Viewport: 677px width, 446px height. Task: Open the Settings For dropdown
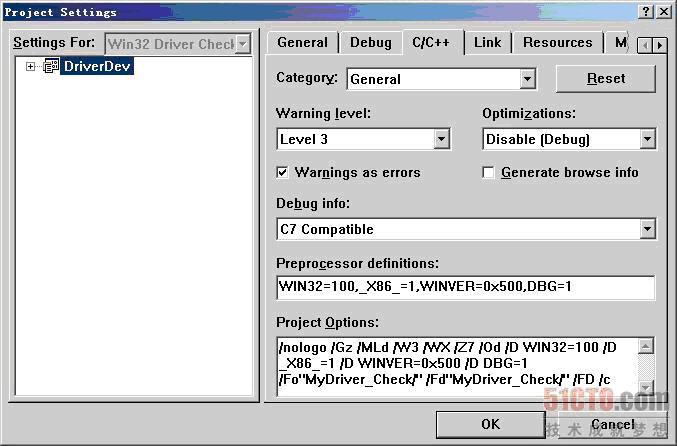click(242, 43)
